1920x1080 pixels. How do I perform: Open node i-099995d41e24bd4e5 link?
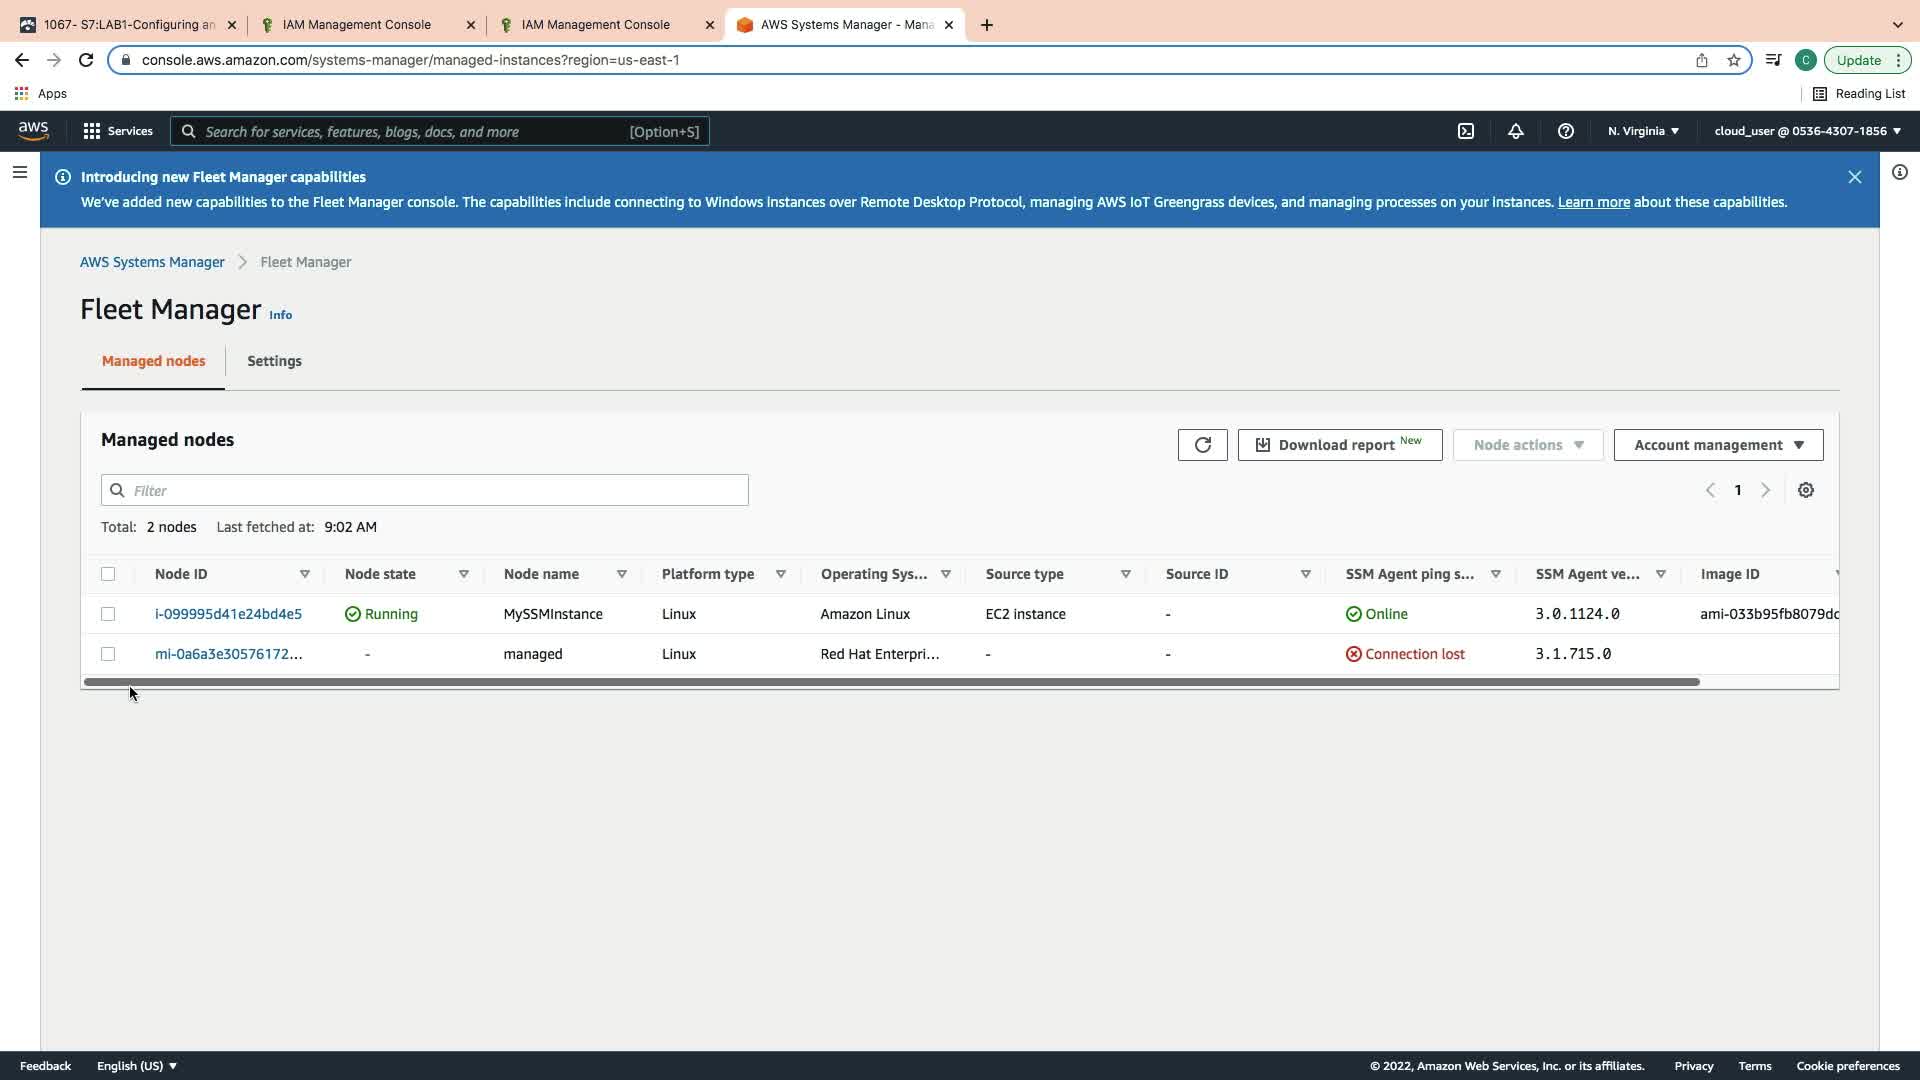(228, 614)
